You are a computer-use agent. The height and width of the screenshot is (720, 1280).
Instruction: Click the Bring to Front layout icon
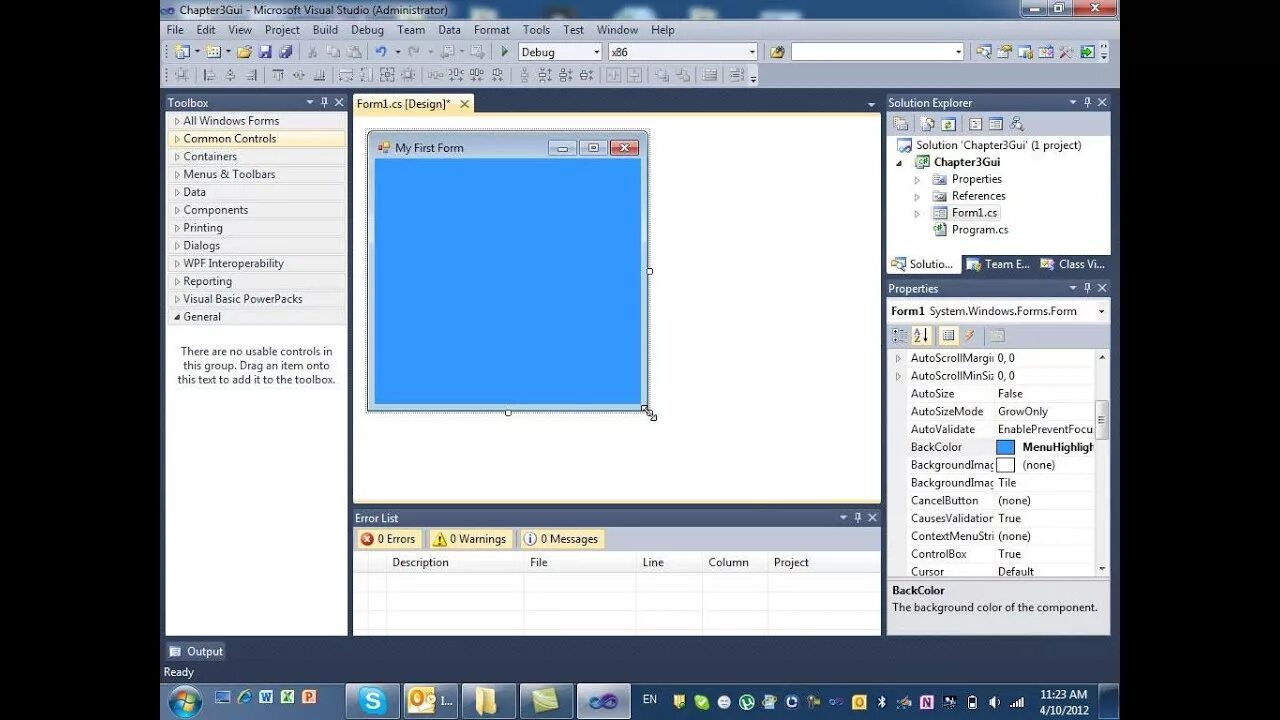pyautogui.click(x=661, y=75)
